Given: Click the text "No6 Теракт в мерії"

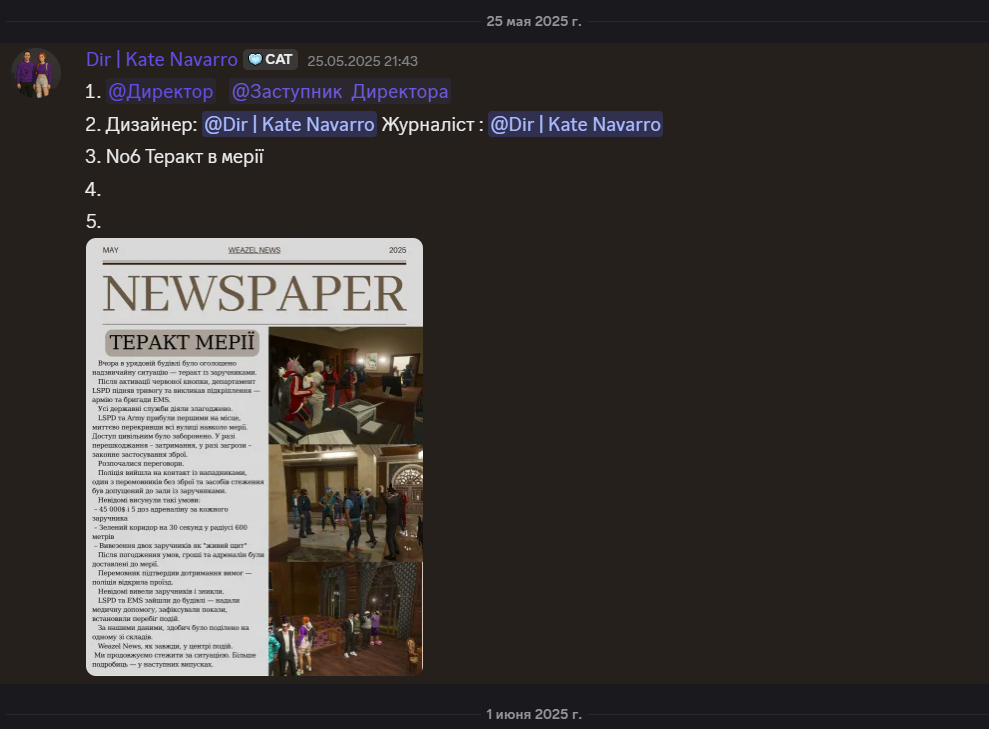Looking at the screenshot, I should point(185,156).
